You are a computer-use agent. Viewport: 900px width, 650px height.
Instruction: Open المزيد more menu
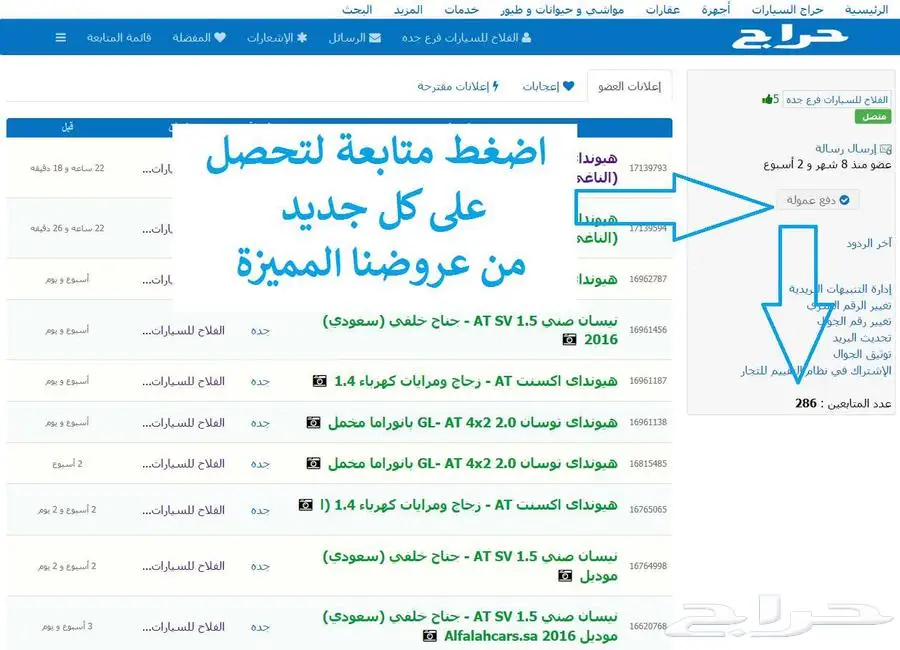408,10
